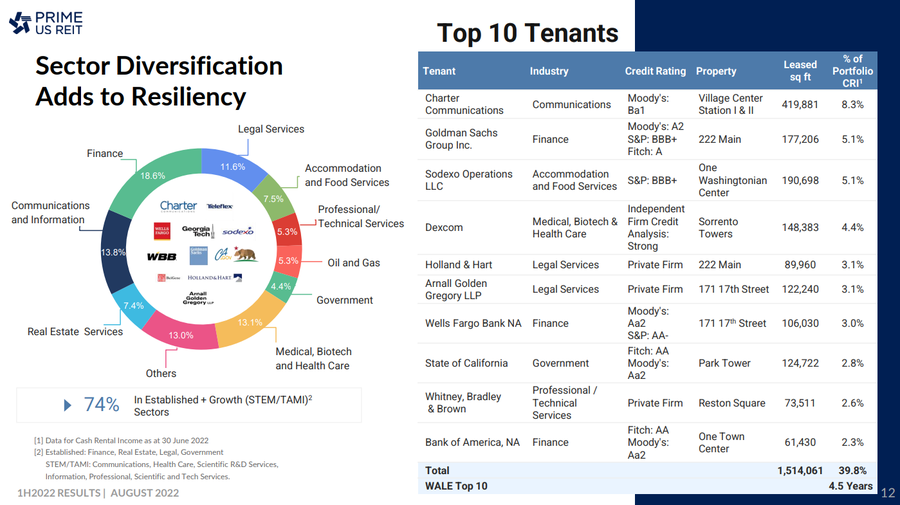
Task: Click the Medical, Biotech and Health Care chart label
Action: [x=313, y=359]
